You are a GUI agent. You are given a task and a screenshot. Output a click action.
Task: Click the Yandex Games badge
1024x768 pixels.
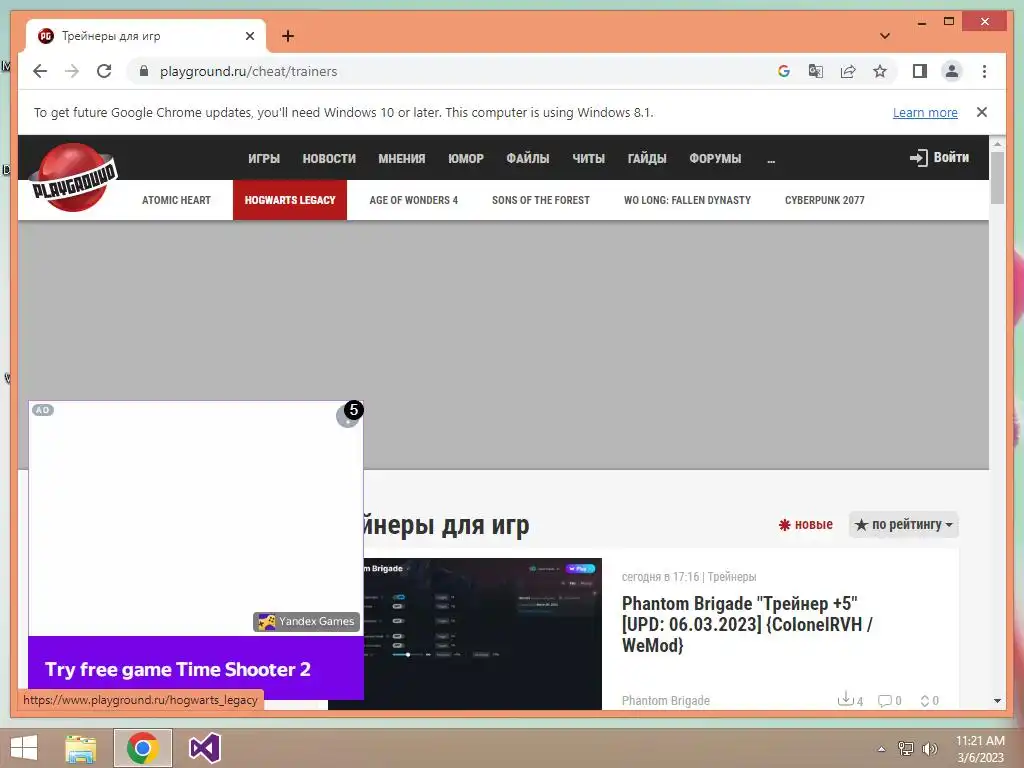[306, 622]
